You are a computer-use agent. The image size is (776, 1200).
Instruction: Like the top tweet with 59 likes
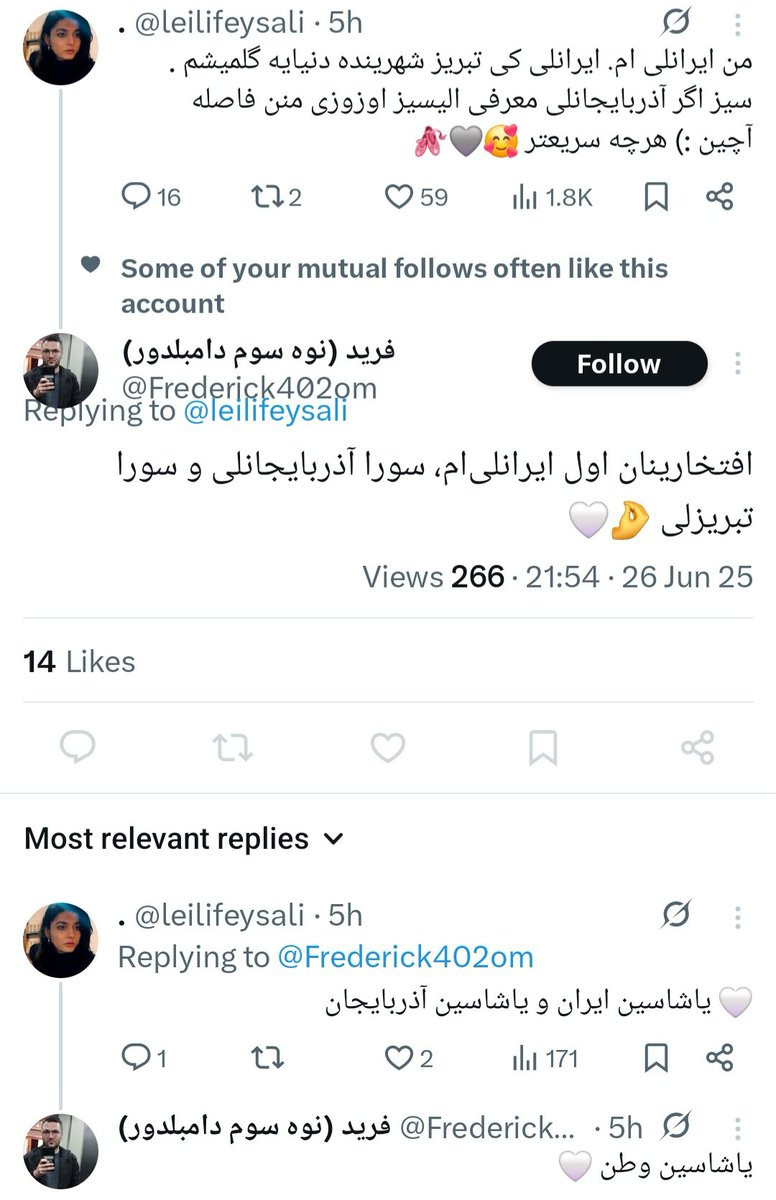click(x=417, y=197)
